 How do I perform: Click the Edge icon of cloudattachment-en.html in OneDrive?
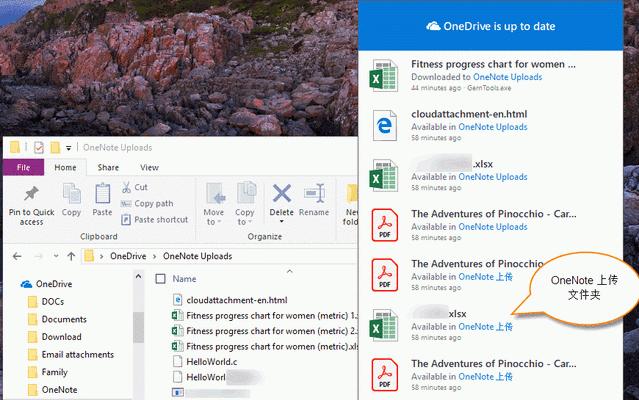[384, 125]
